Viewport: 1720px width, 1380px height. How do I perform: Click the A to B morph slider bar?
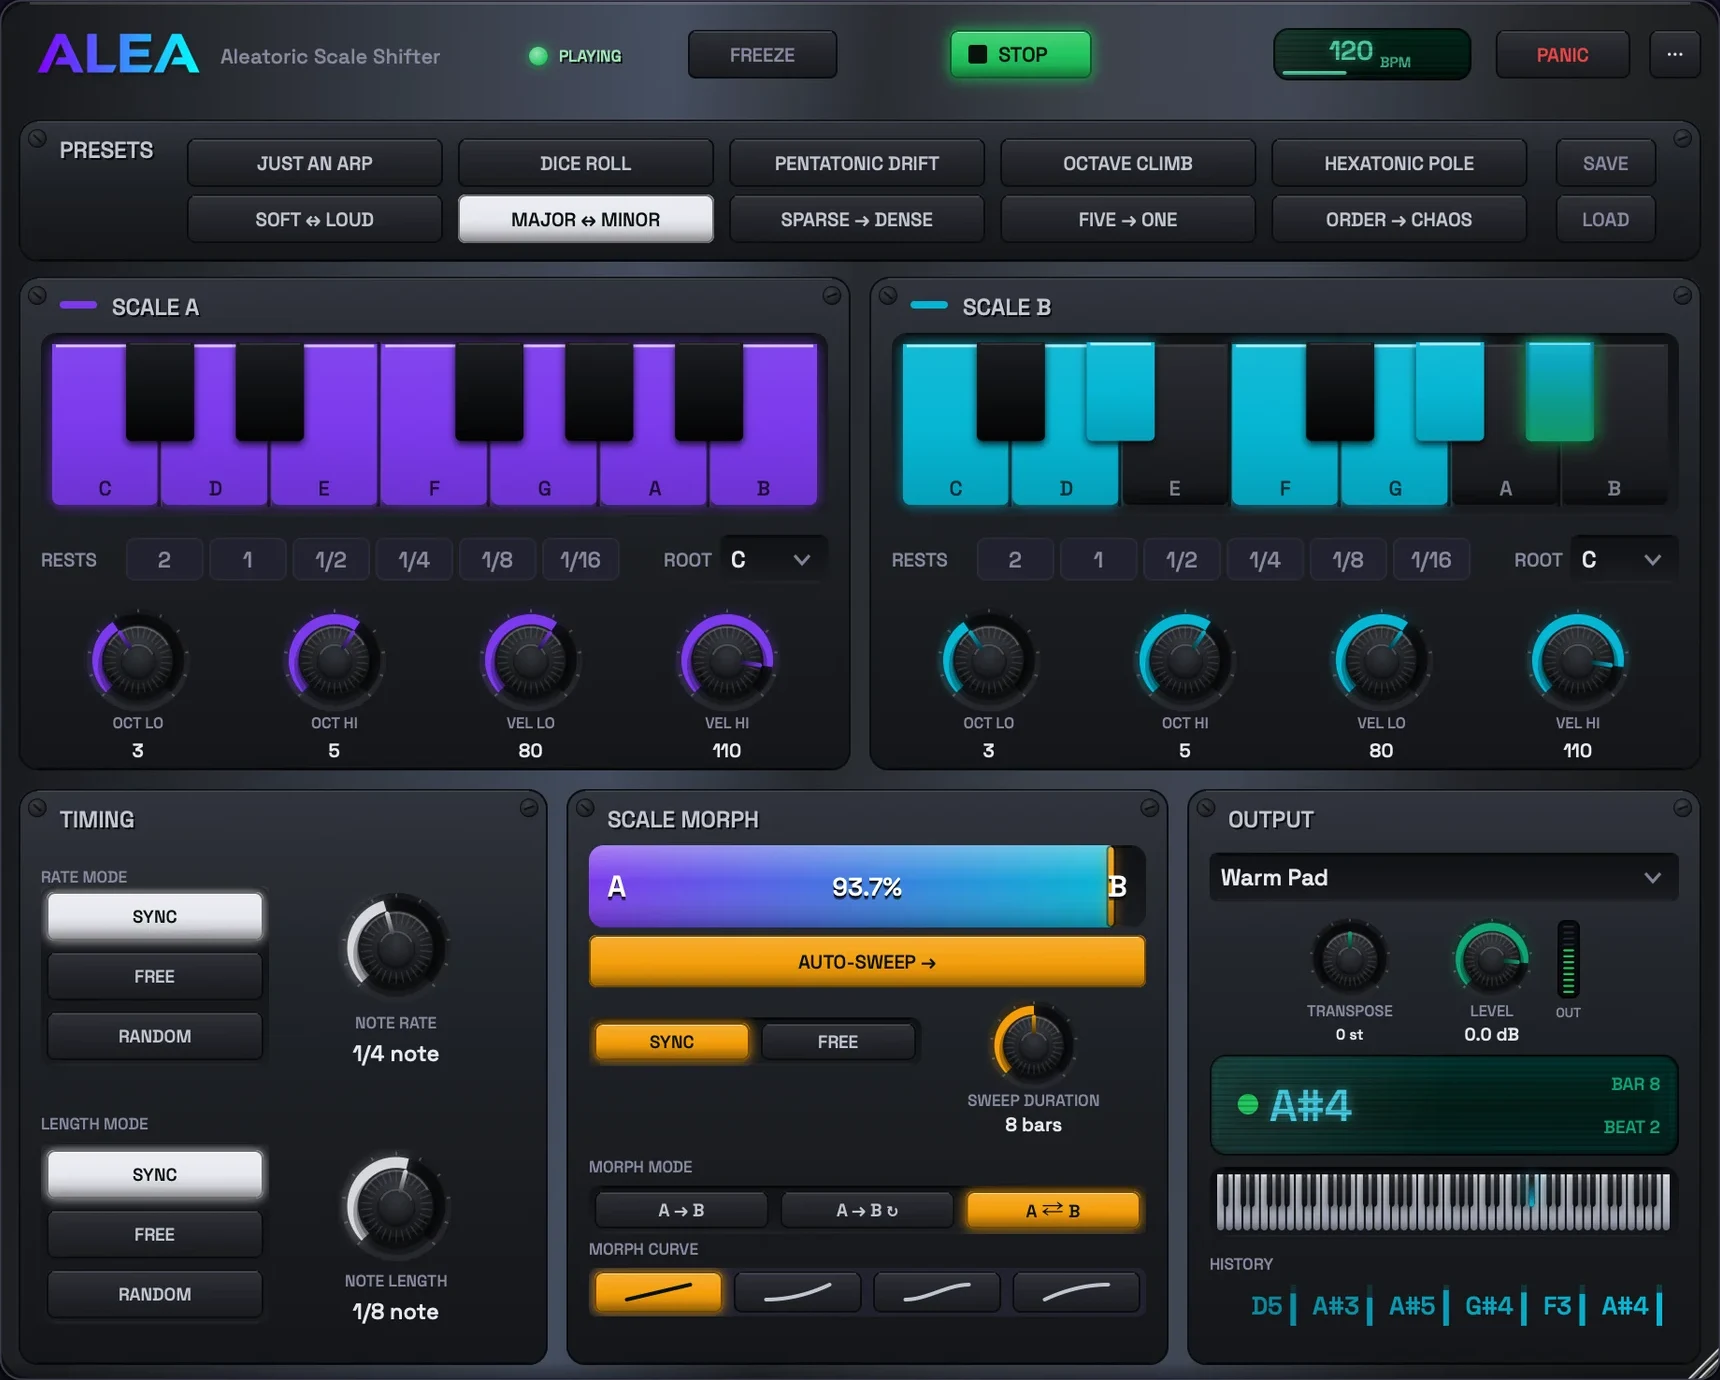867,886
